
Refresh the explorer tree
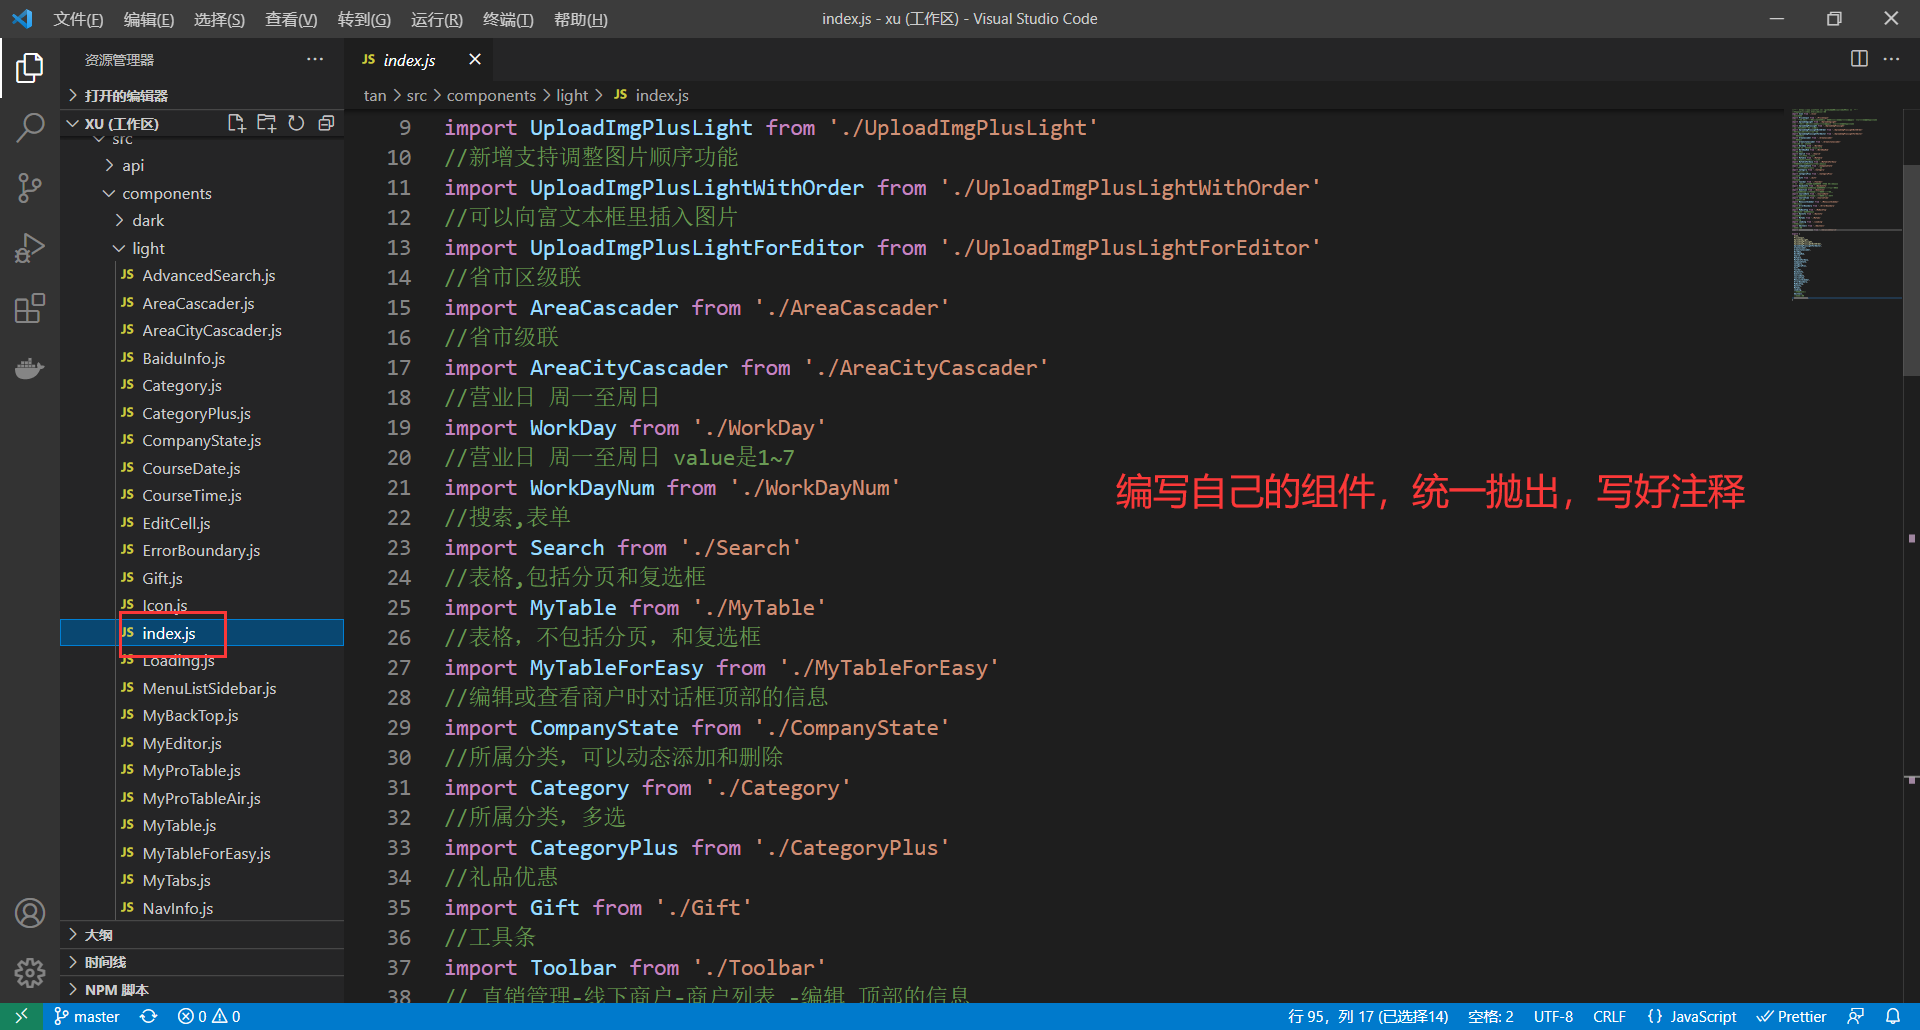click(x=296, y=123)
